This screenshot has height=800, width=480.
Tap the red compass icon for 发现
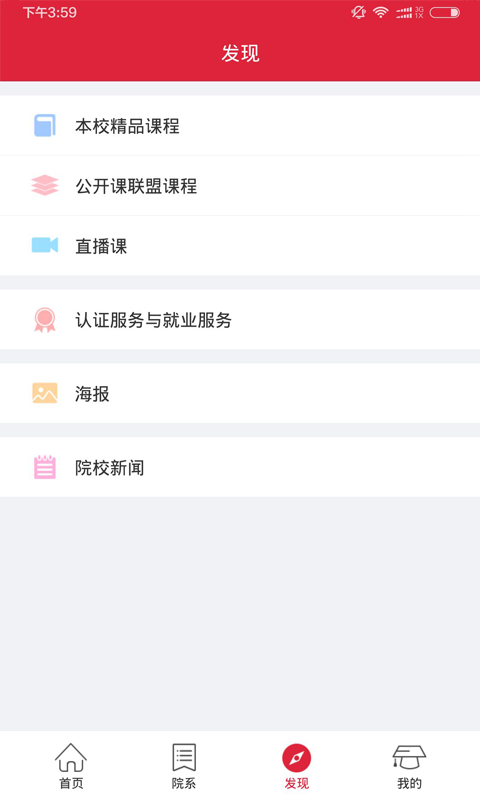tap(296, 758)
